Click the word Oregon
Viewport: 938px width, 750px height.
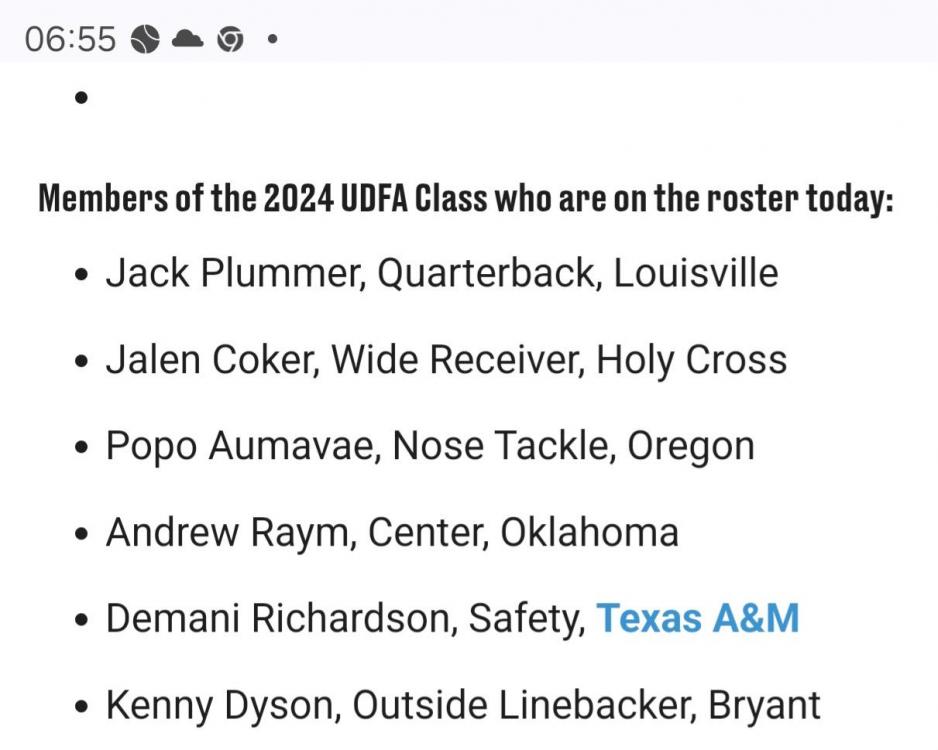pyautogui.click(x=690, y=446)
